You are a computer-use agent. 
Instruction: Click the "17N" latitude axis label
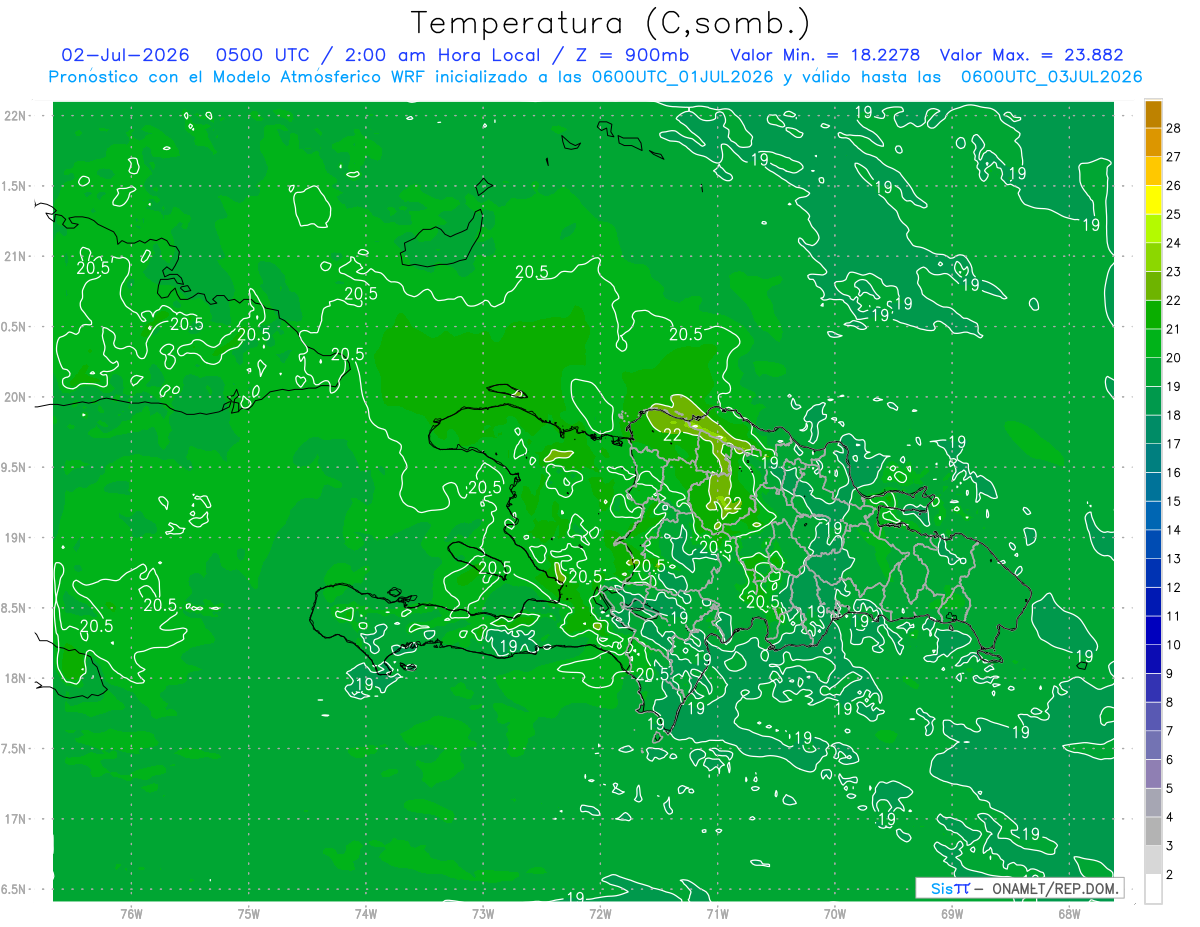coord(17,819)
